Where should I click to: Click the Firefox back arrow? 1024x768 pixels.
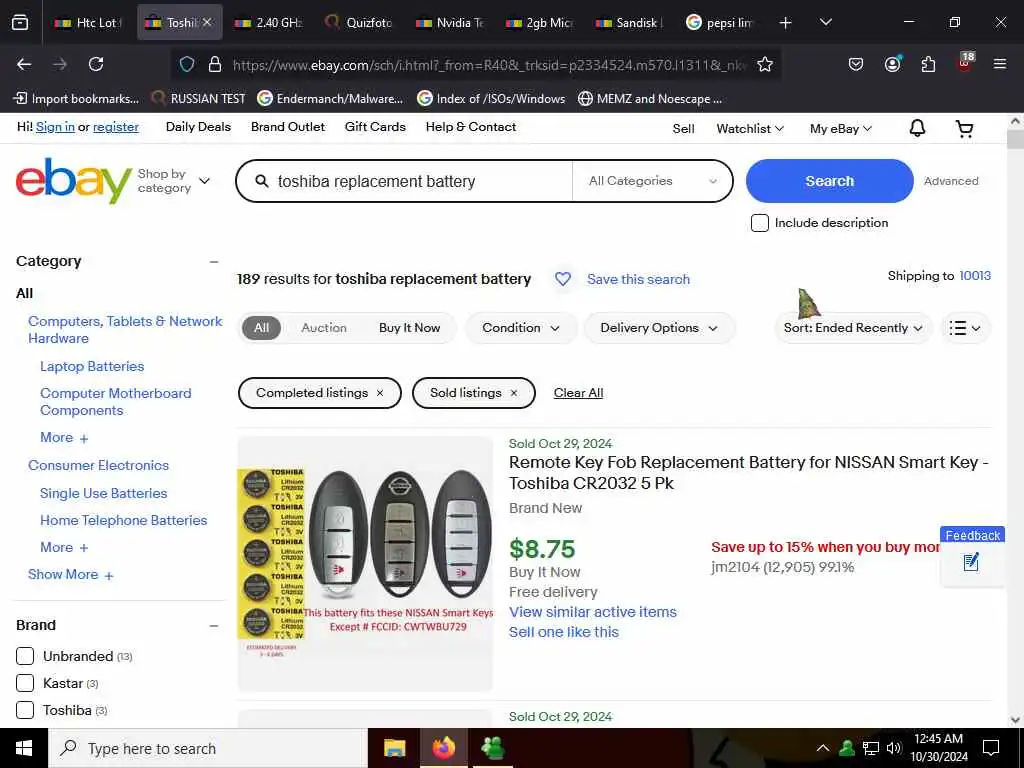pos(24,64)
